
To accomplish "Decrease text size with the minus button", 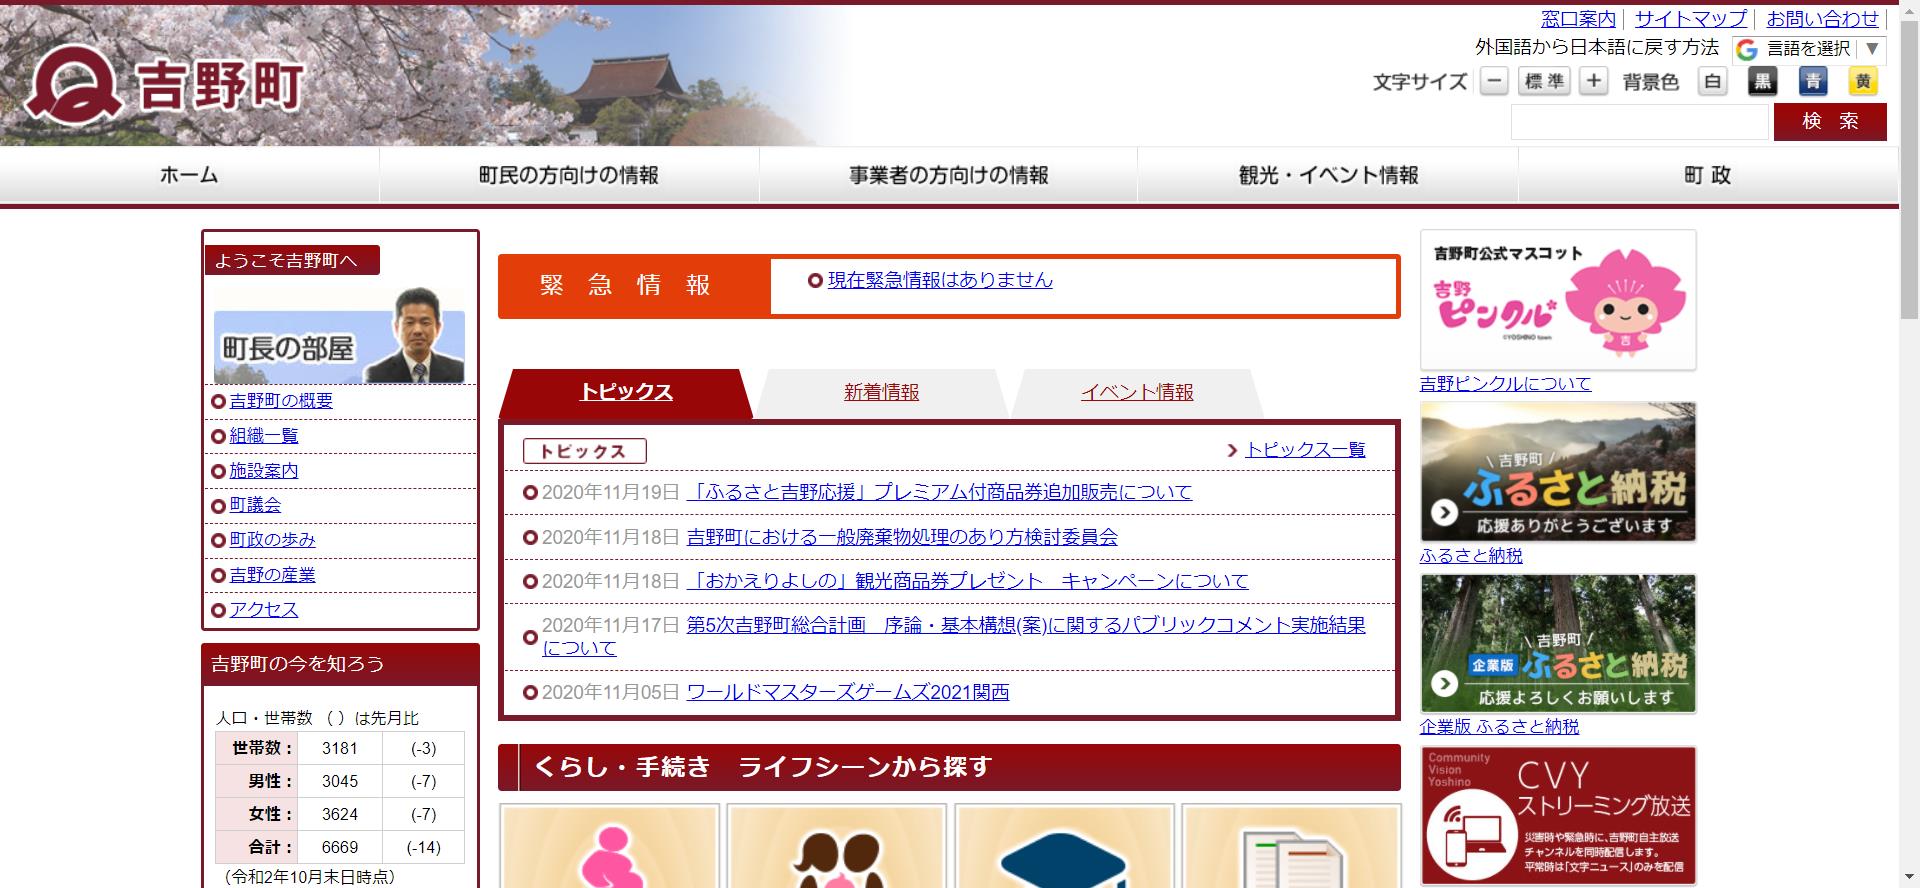I will coord(1494,81).
